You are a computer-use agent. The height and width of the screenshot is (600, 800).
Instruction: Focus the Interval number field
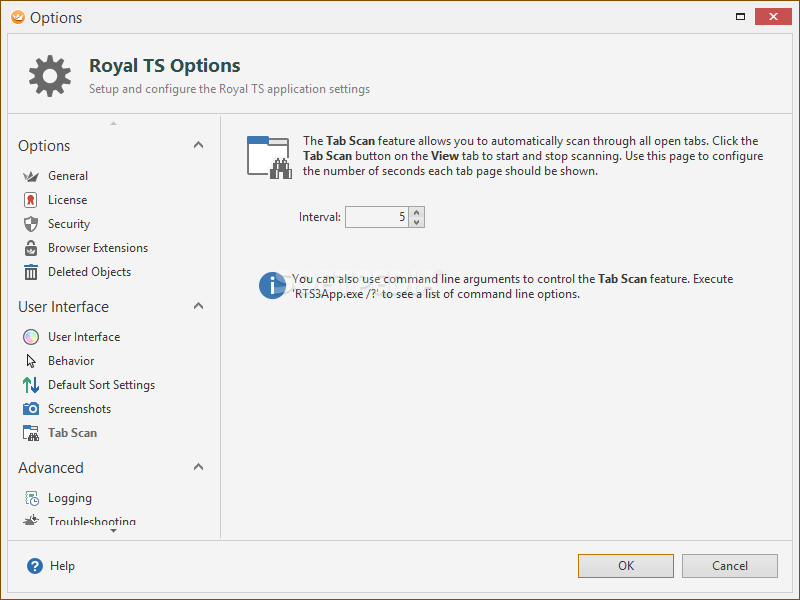click(x=377, y=217)
